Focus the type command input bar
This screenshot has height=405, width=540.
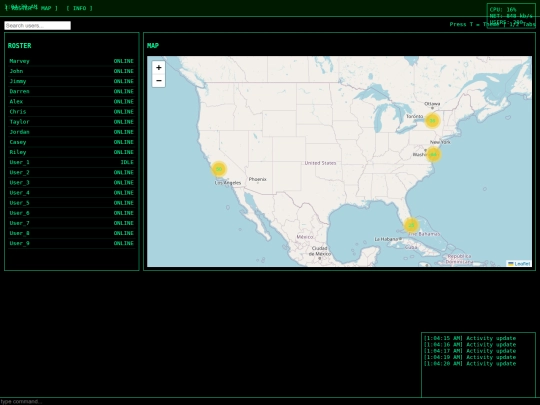tap(270, 402)
